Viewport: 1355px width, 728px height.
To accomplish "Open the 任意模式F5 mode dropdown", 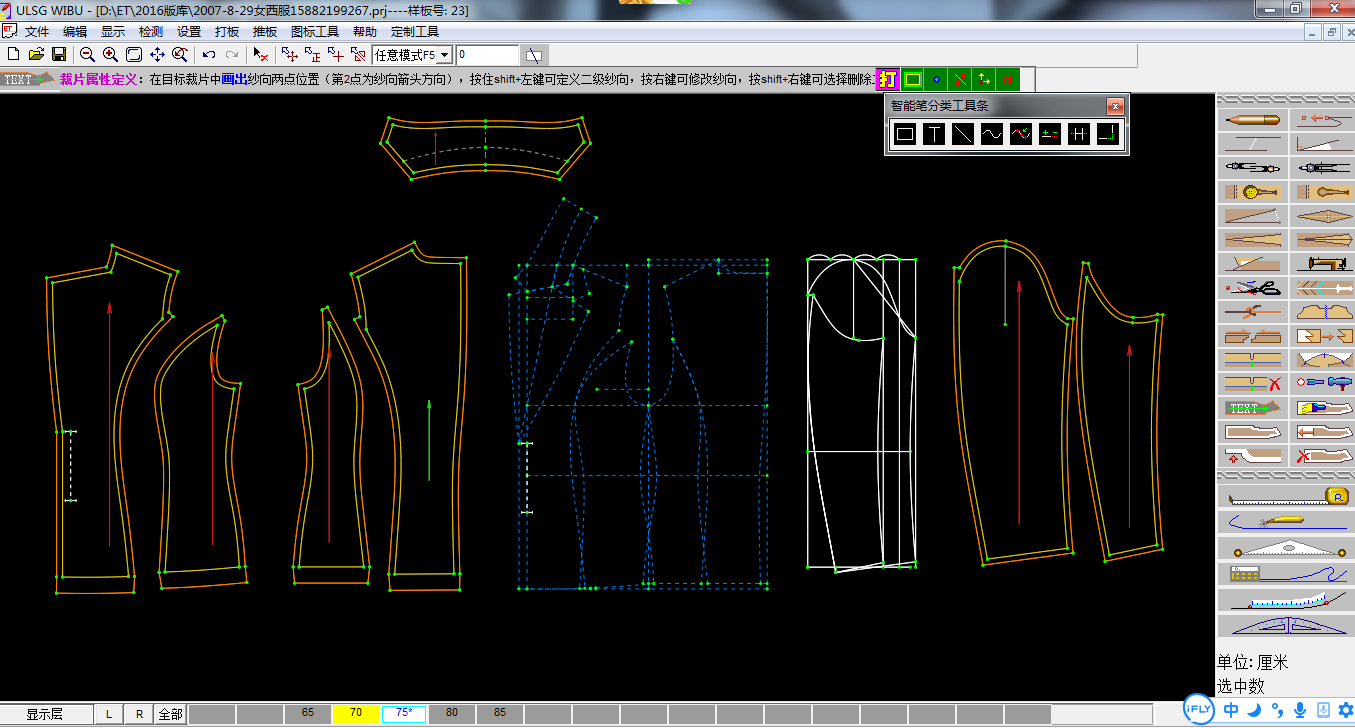I will click(x=444, y=55).
